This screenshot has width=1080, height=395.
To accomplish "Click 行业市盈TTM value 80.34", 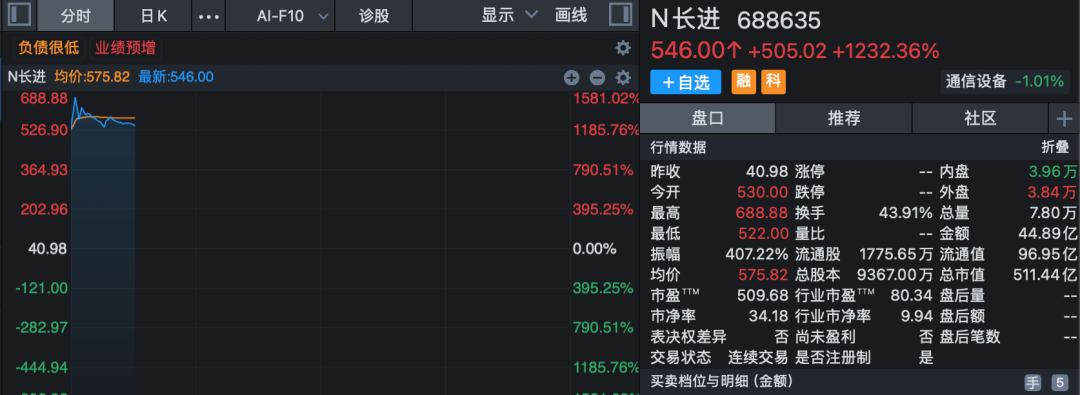I will coord(913,296).
